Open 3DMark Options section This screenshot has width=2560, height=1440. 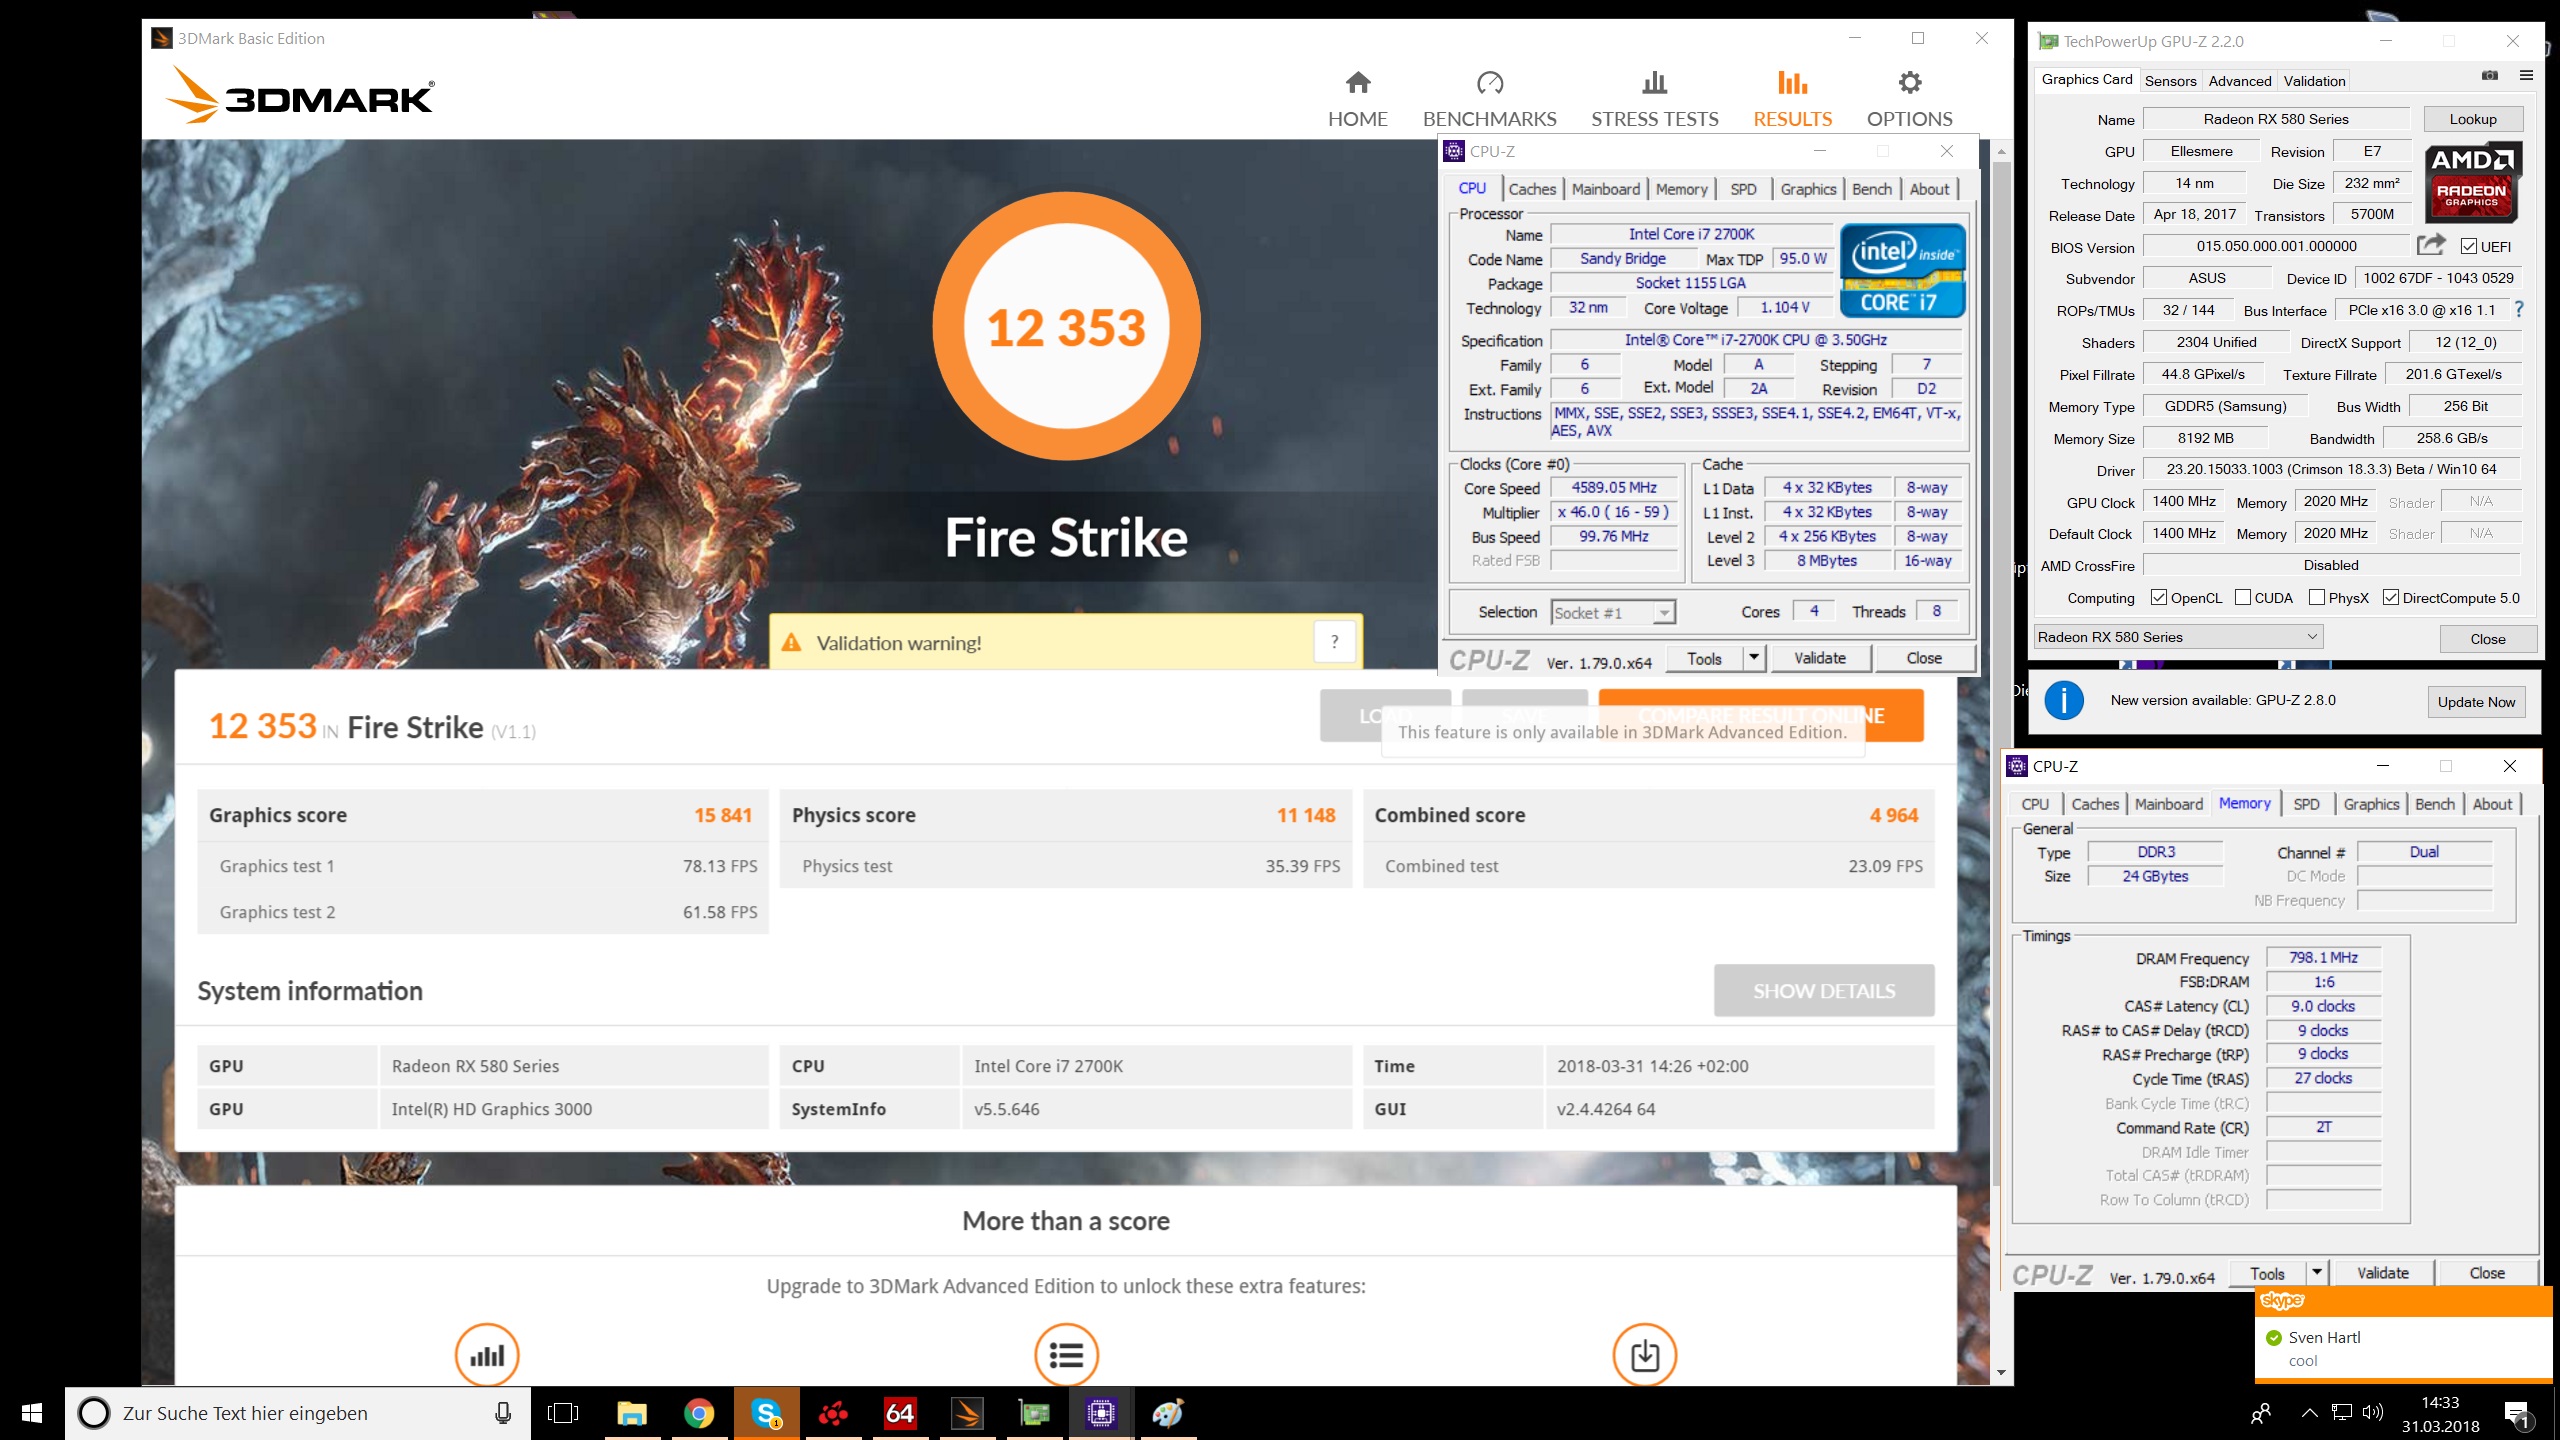pos(1909,99)
